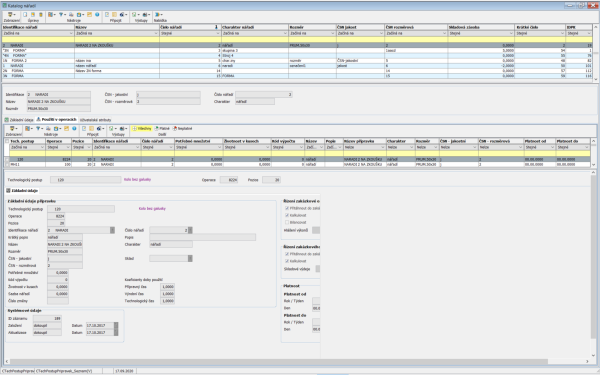Switch to the Základní údaje tab
The image size is (600, 375).
tap(20, 120)
